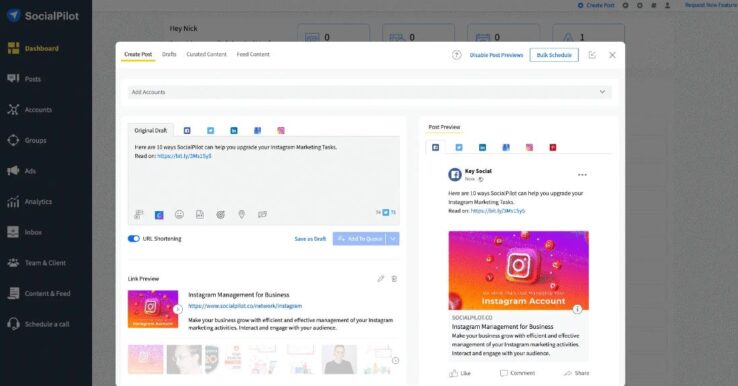
Task: Switch to the Feed Content tab
Action: 253,54
